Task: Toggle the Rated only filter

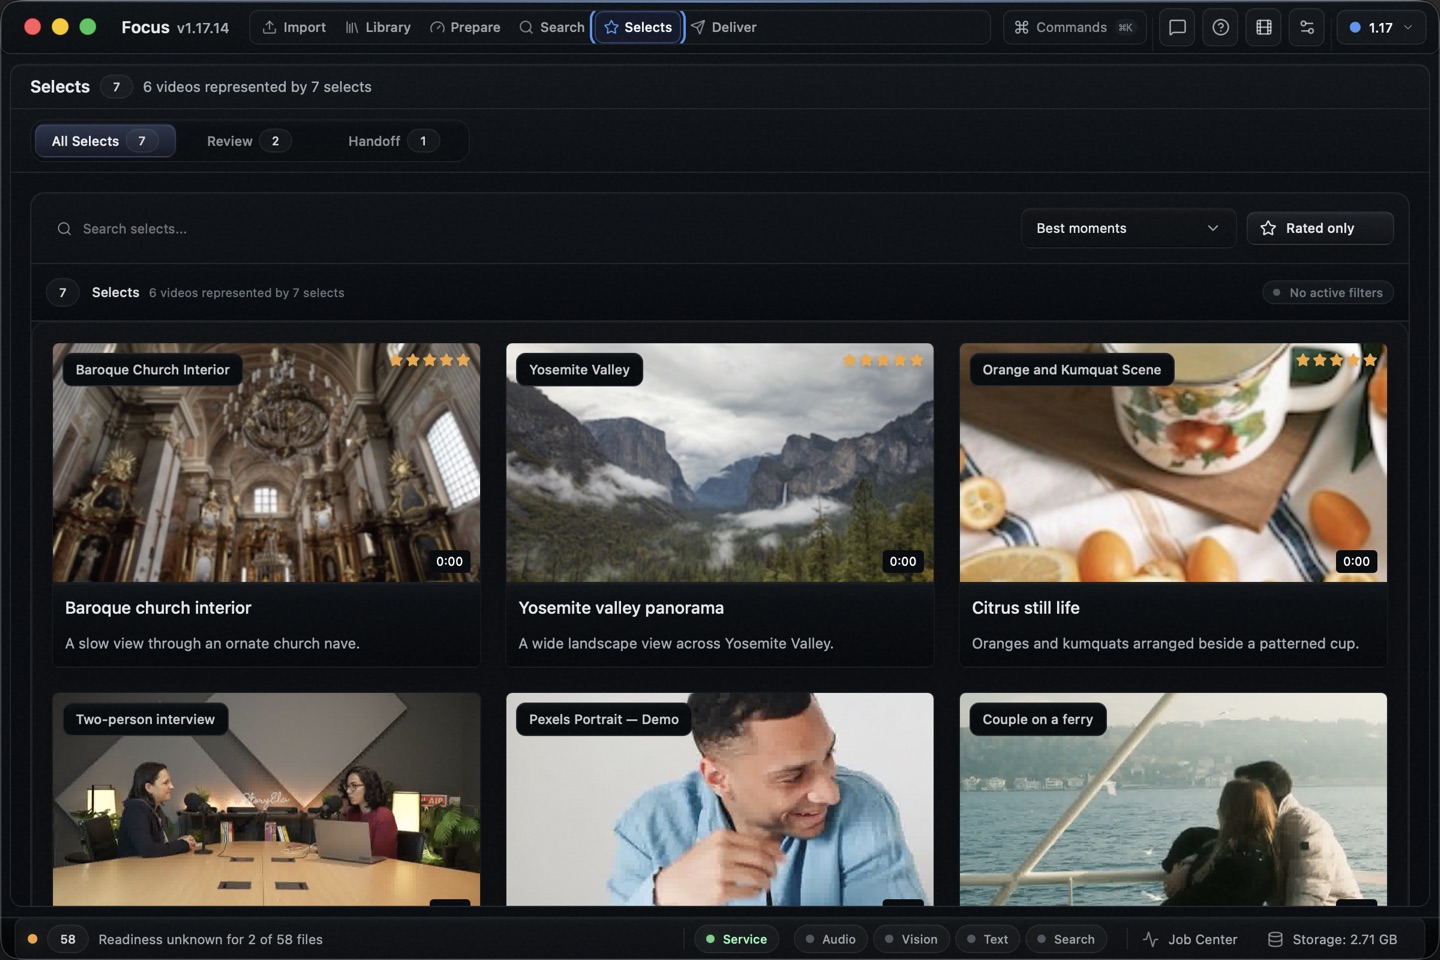Action: coord(1319,228)
